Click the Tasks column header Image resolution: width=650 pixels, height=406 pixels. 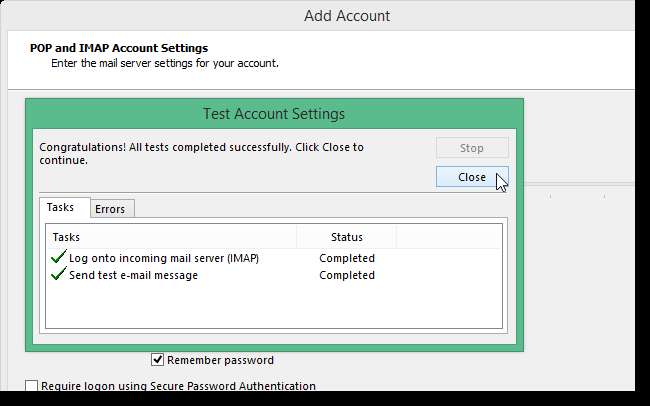[x=171, y=237]
